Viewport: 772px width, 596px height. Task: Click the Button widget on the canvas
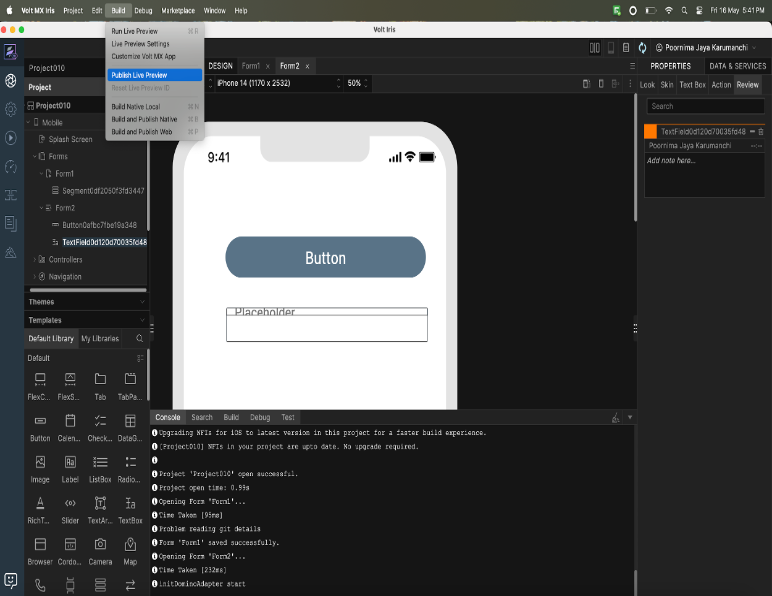point(325,258)
